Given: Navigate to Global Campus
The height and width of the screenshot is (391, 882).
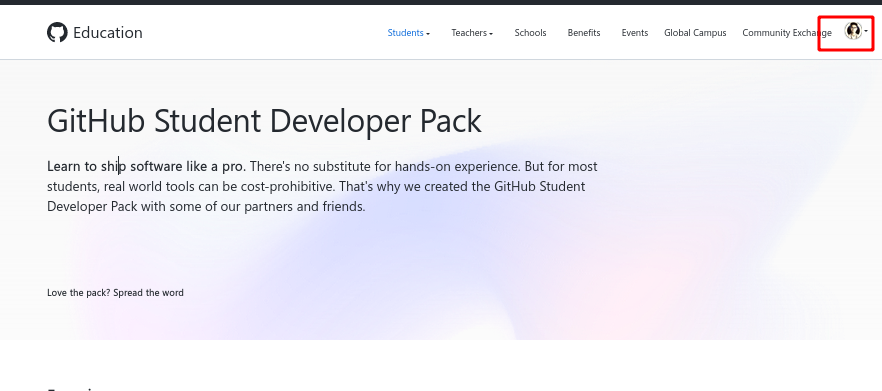Looking at the screenshot, I should tap(695, 33).
